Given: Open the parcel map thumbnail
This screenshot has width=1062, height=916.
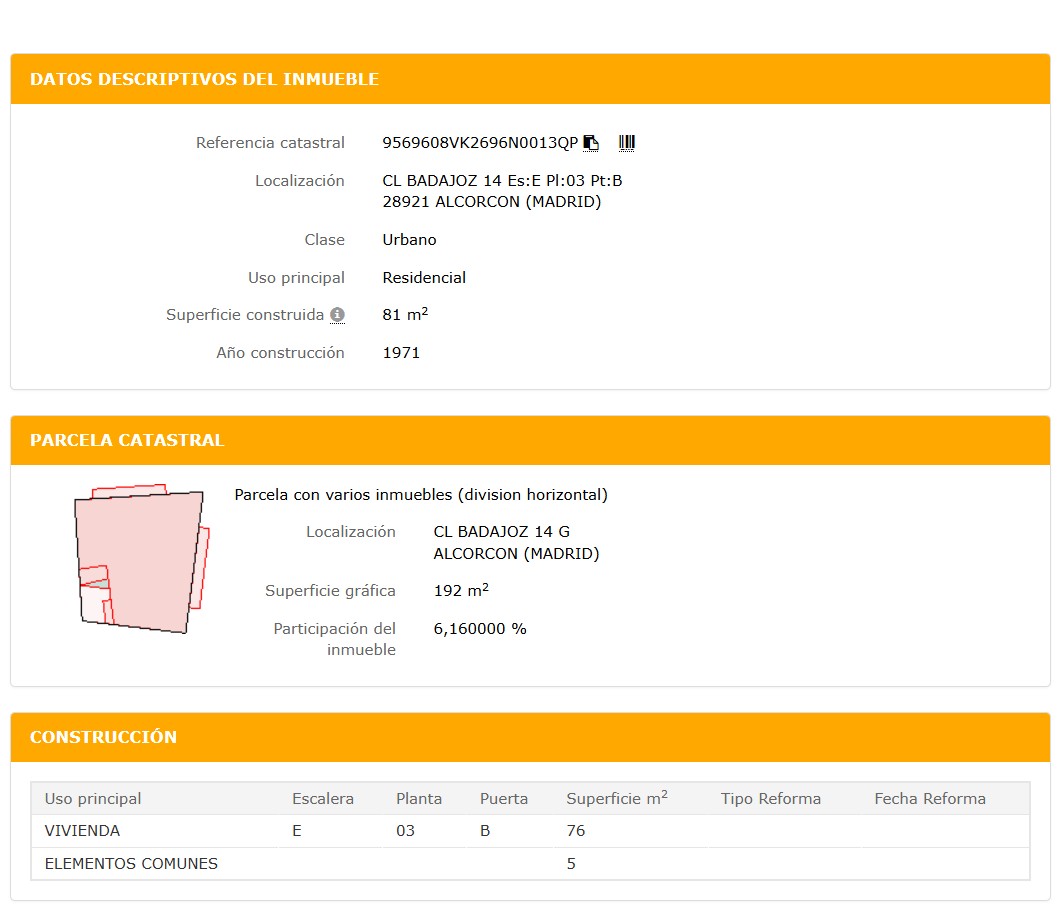Looking at the screenshot, I should pyautogui.click(x=141, y=559).
